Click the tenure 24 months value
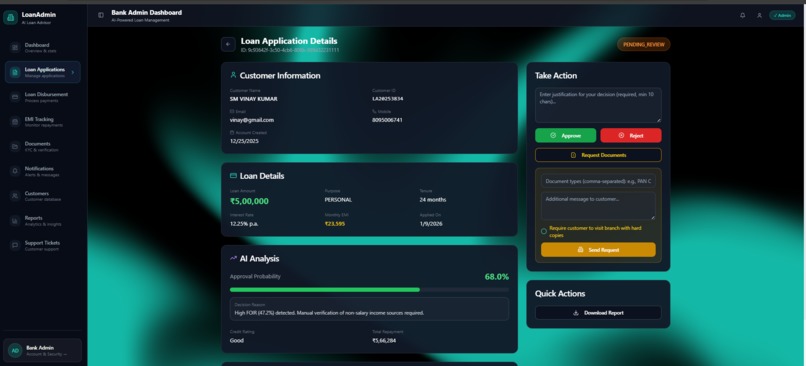The width and height of the screenshot is (806, 366). coord(433,199)
